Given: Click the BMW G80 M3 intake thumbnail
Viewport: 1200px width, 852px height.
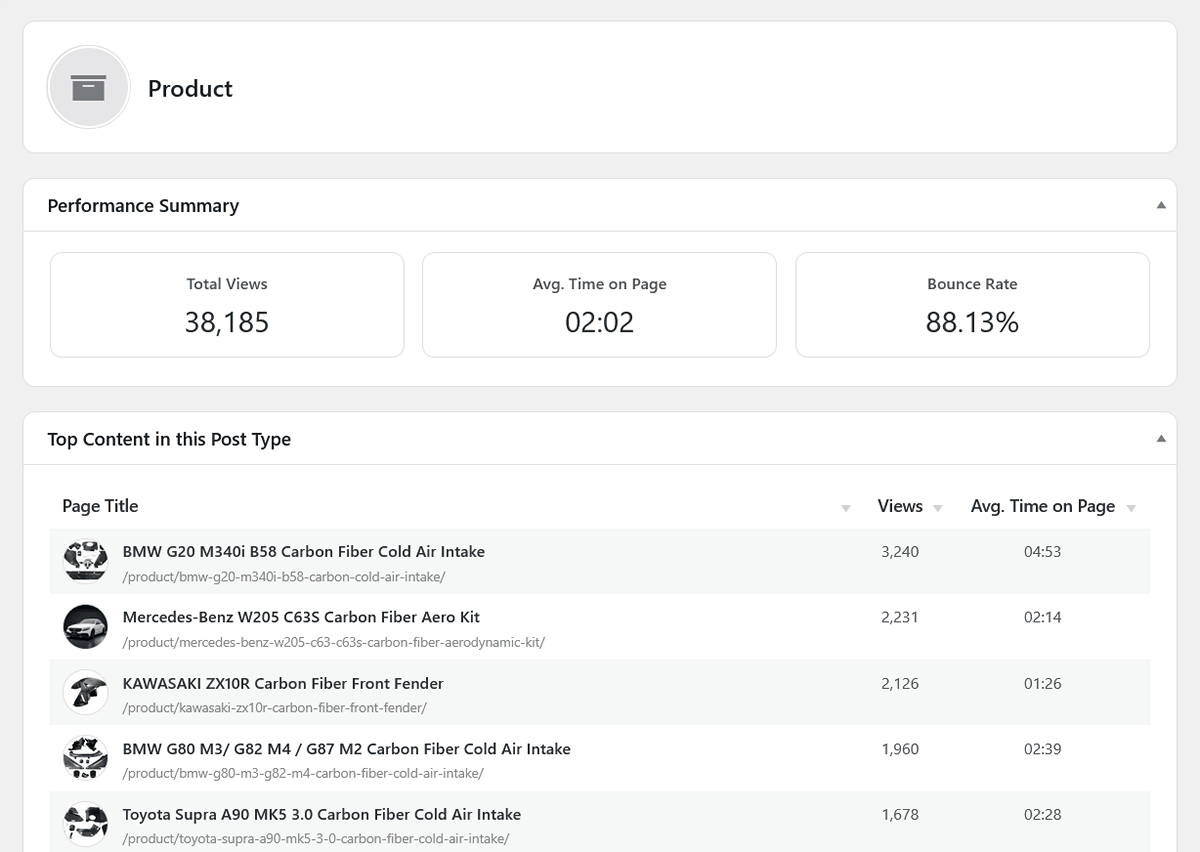Looking at the screenshot, I should (x=85, y=758).
